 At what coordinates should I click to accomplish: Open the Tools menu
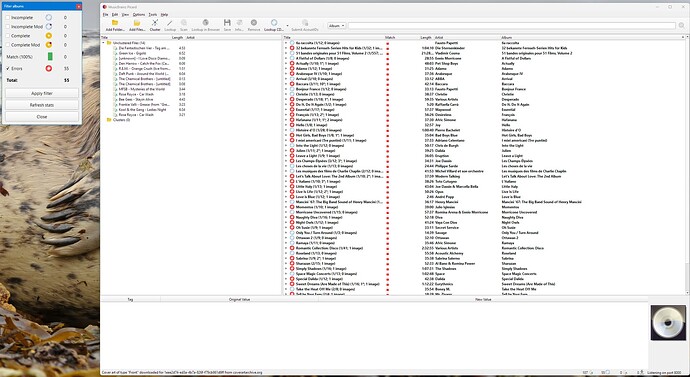(x=153, y=15)
